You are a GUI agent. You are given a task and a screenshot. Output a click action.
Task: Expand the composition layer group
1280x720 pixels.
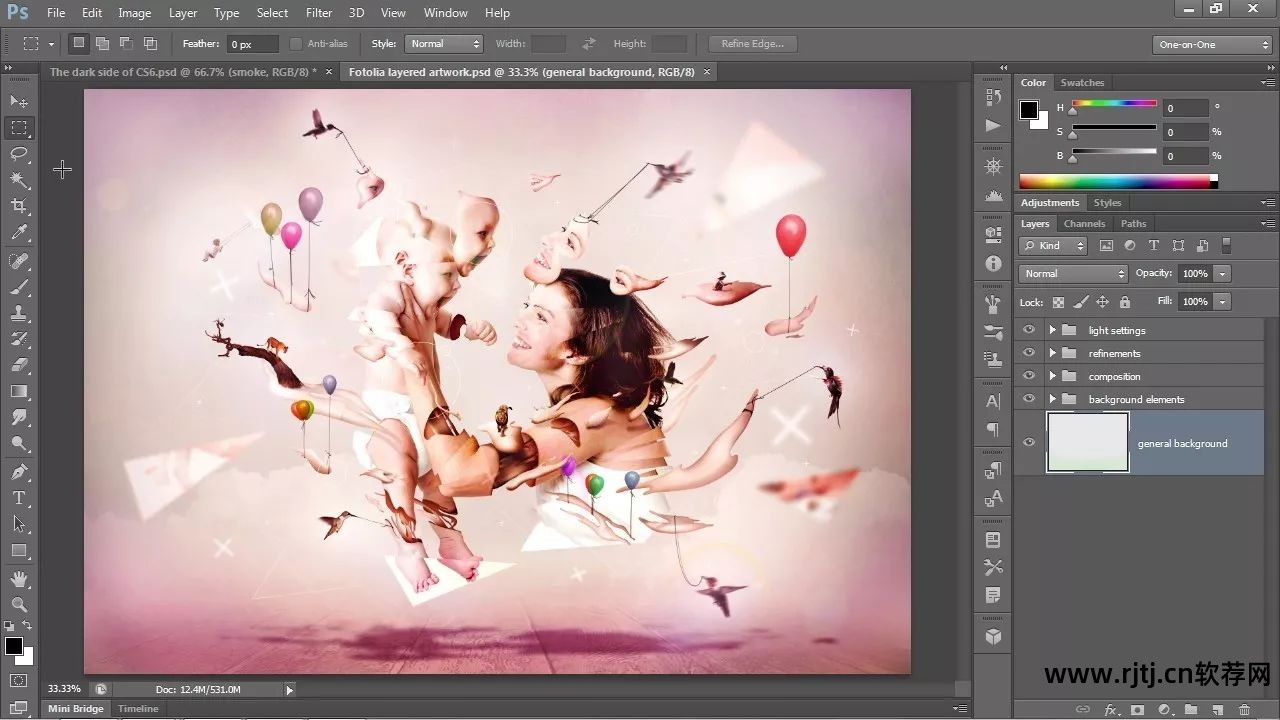click(x=1052, y=376)
